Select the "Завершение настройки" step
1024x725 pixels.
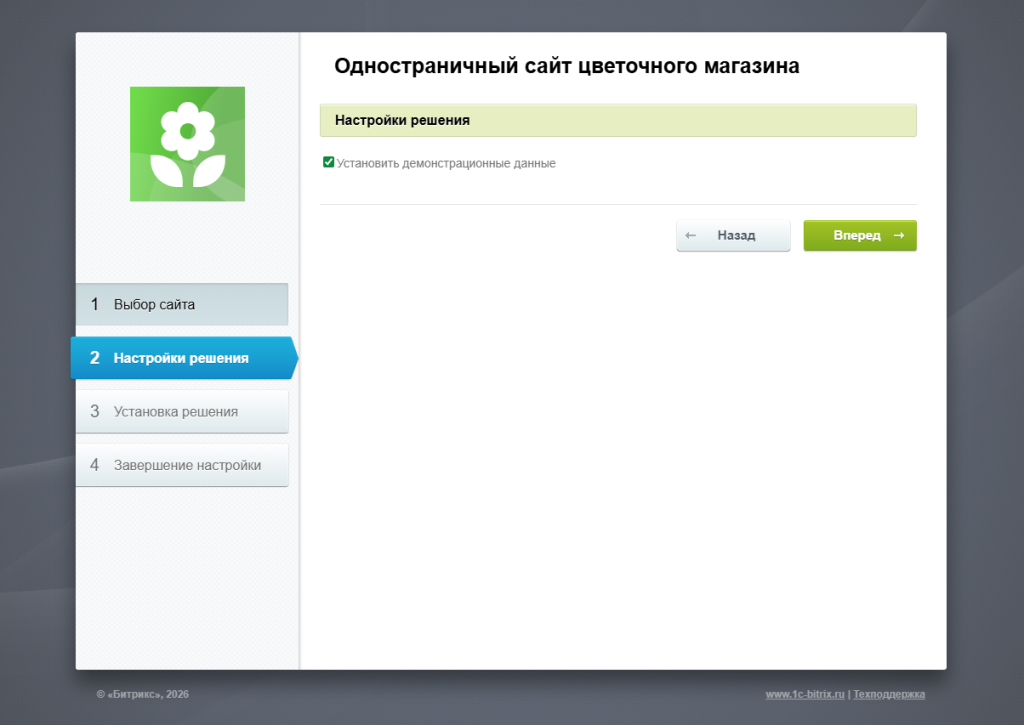(187, 465)
